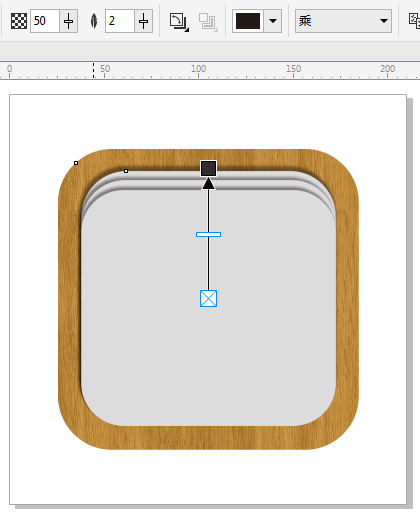Click the shadow feathering feather icon
This screenshot has height=518, width=420.
pyautogui.click(x=94, y=21)
